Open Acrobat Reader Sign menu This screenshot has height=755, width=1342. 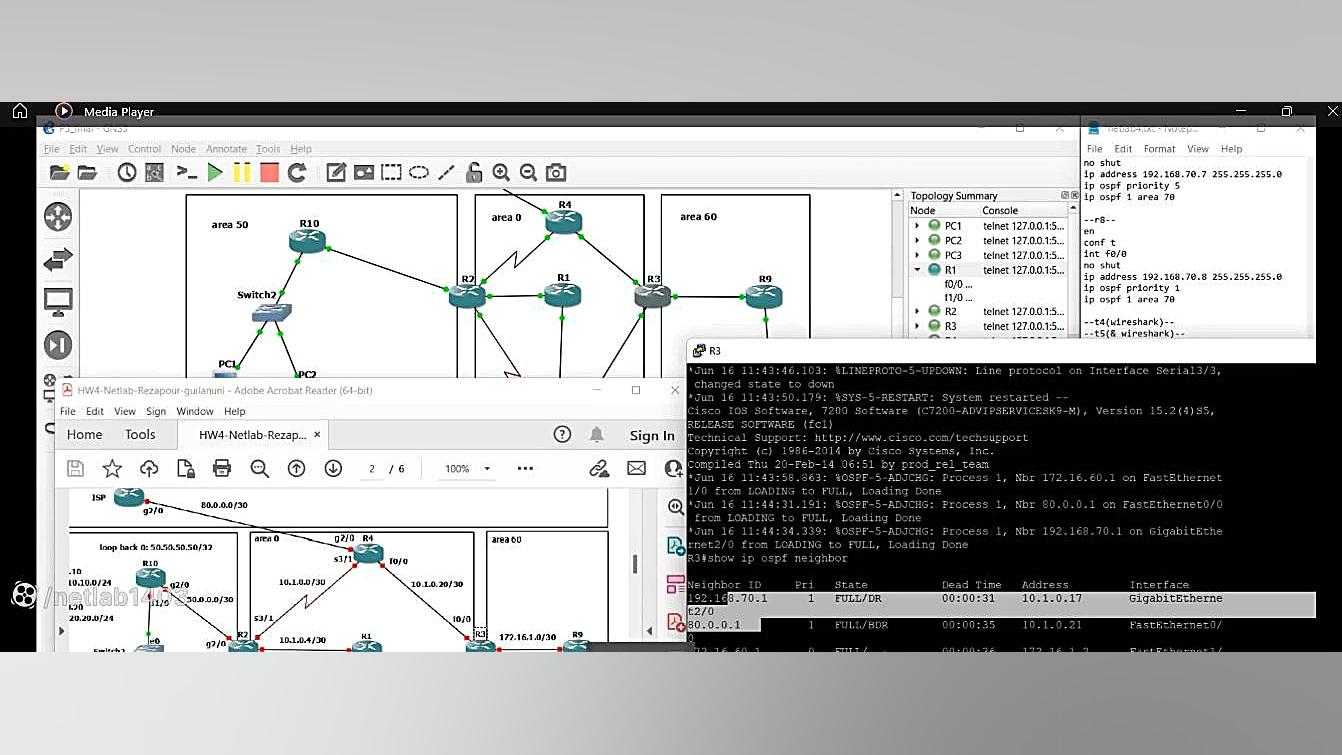coord(156,411)
